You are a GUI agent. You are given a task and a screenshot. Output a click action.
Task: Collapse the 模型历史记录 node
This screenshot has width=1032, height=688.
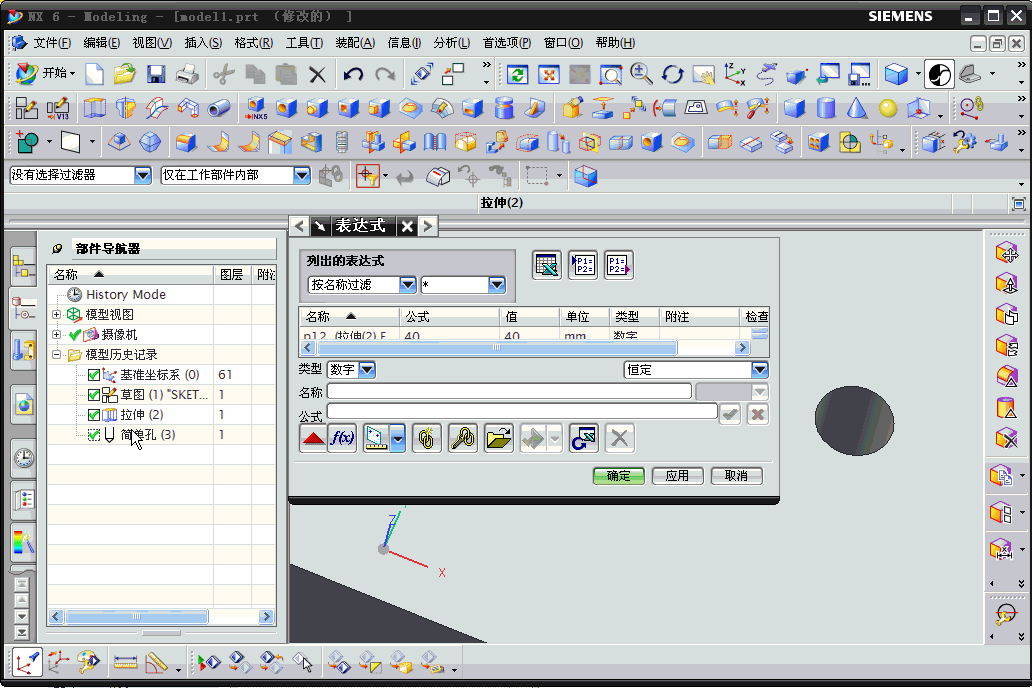pos(57,355)
